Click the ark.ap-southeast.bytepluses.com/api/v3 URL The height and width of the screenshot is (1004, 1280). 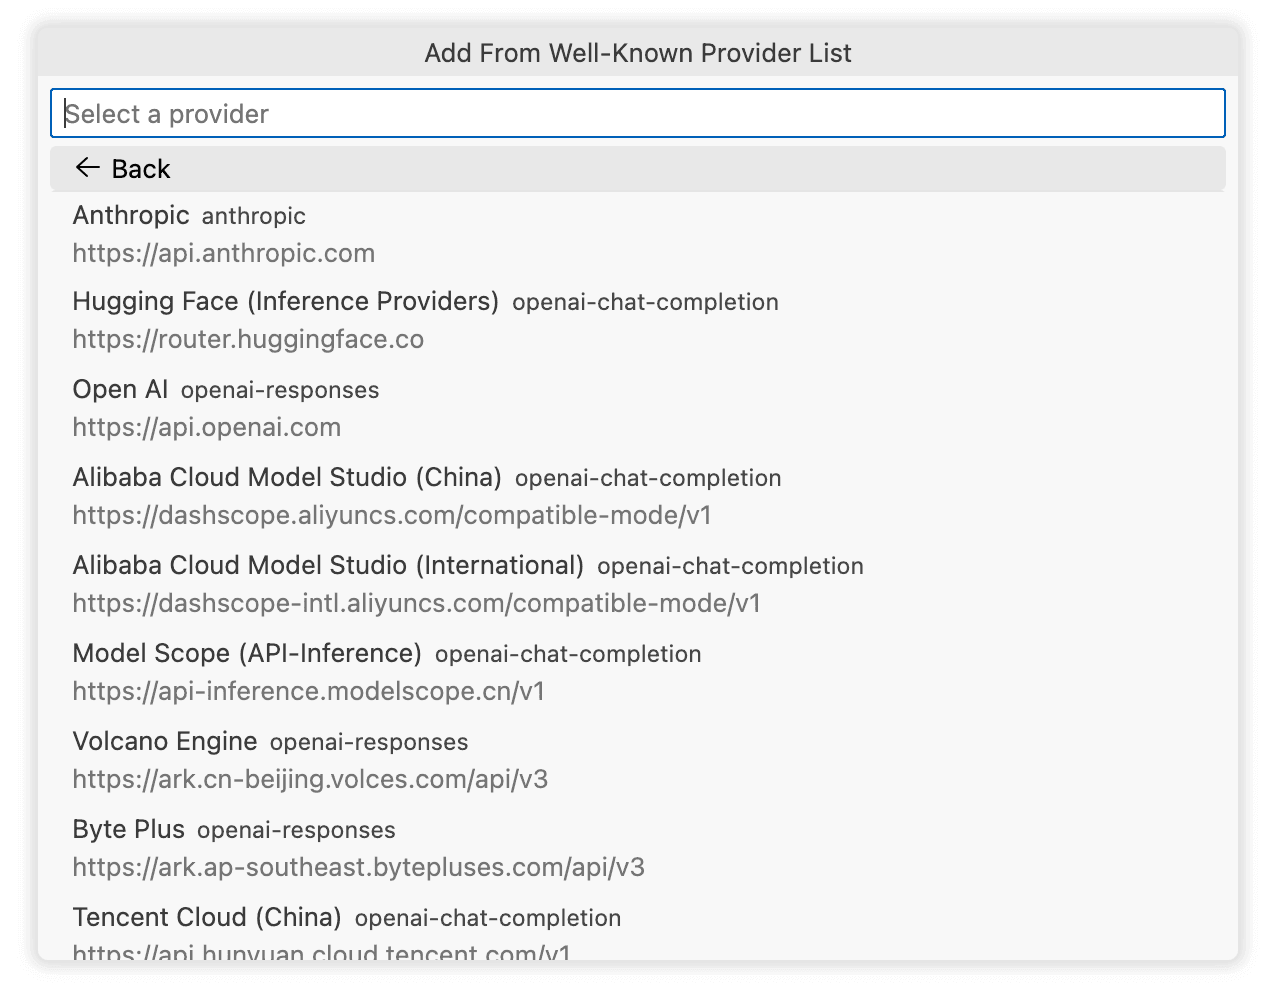359,867
